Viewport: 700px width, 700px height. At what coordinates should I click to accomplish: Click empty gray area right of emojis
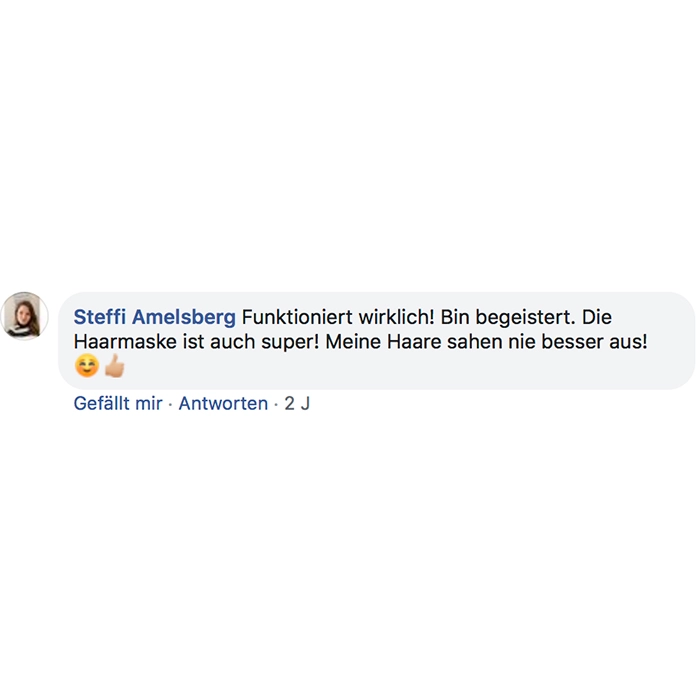[x=402, y=366]
